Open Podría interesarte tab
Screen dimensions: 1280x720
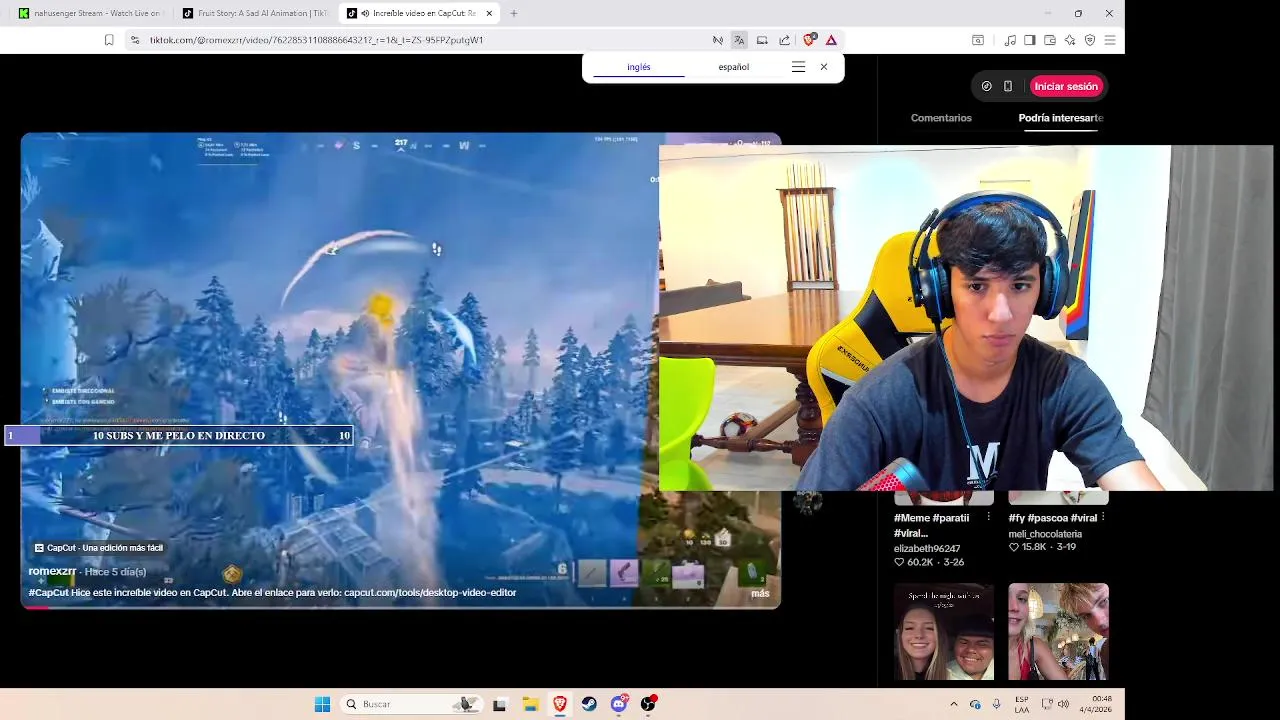coord(1060,118)
